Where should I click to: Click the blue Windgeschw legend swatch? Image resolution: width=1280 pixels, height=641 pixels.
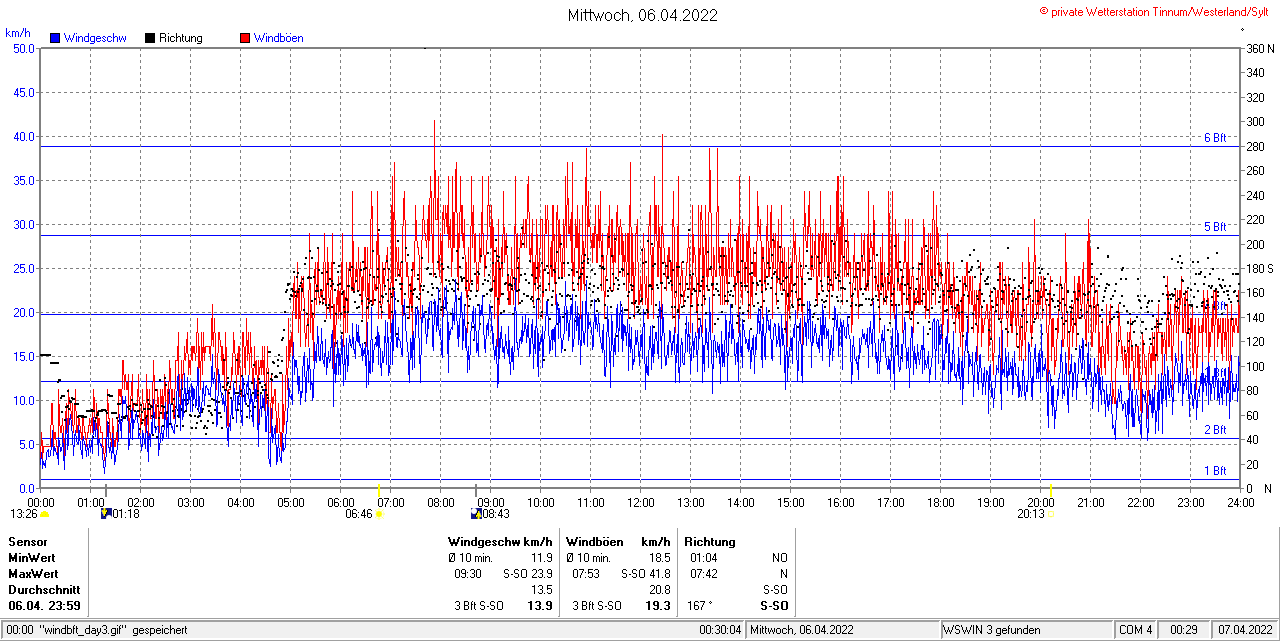click(x=55, y=38)
